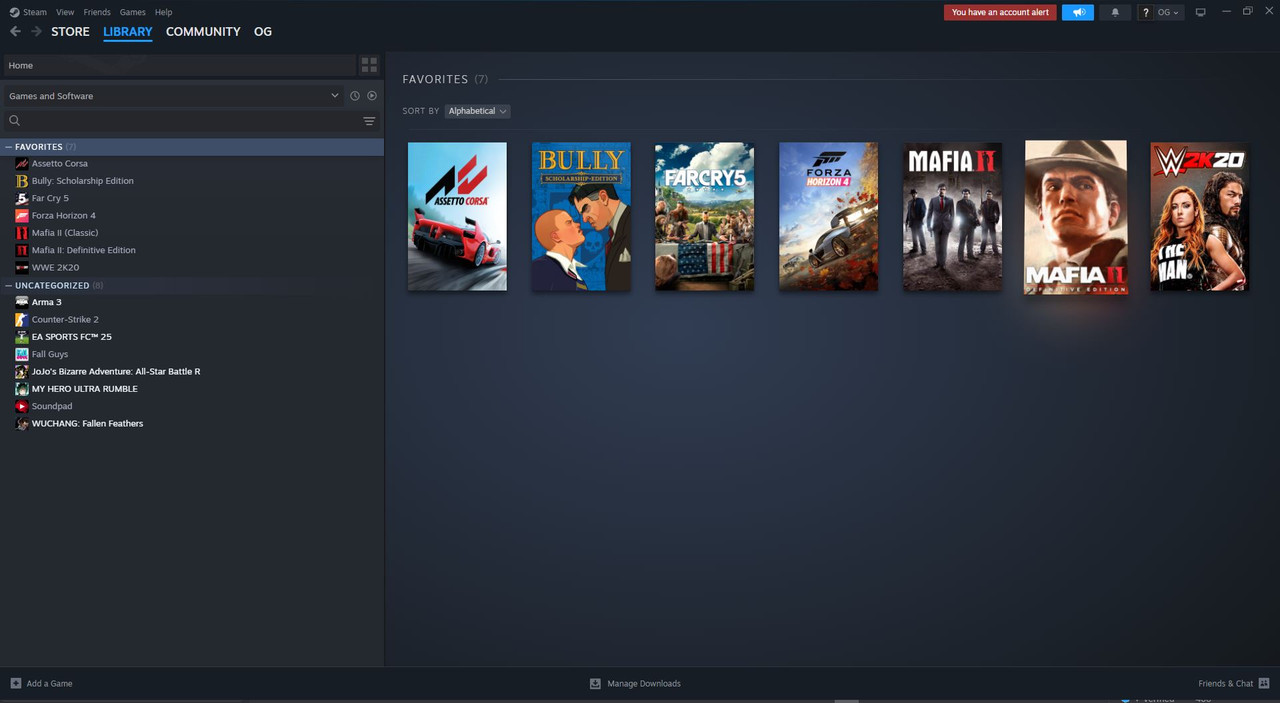Click the Manage Downloads icon
Image resolution: width=1280 pixels, height=703 pixels.
click(x=595, y=683)
